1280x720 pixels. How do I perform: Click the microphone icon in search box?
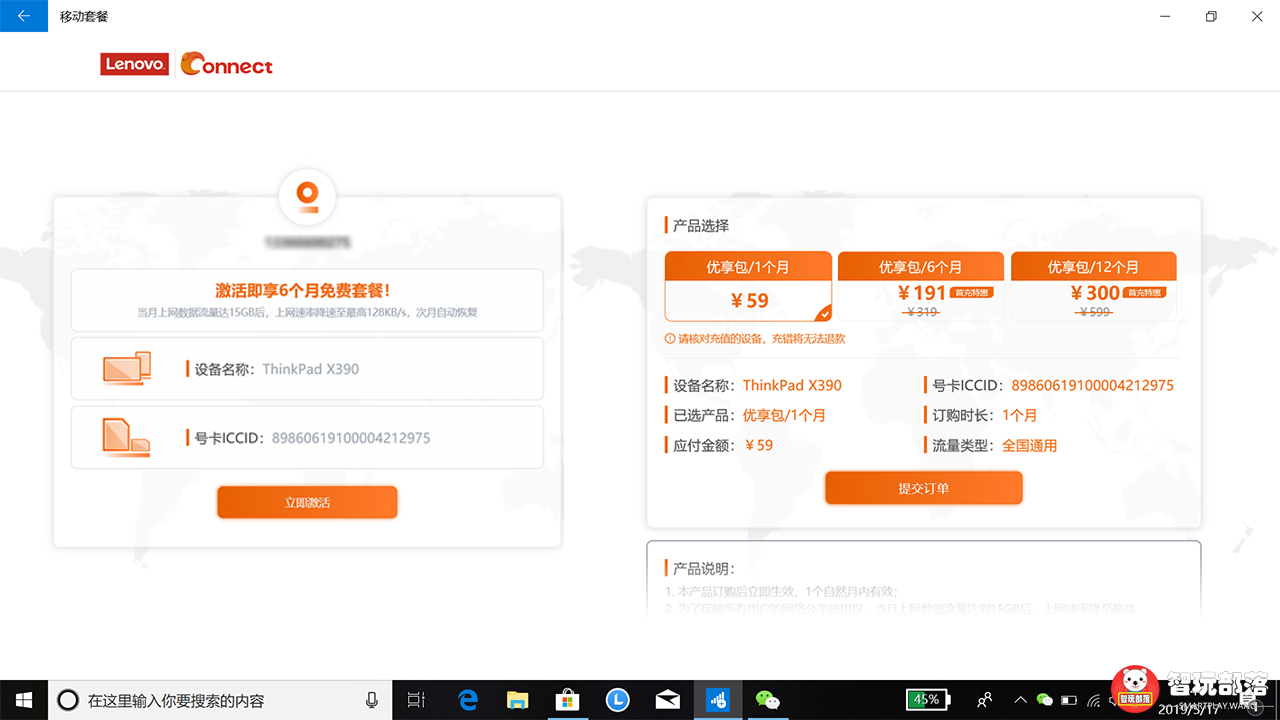pos(372,700)
